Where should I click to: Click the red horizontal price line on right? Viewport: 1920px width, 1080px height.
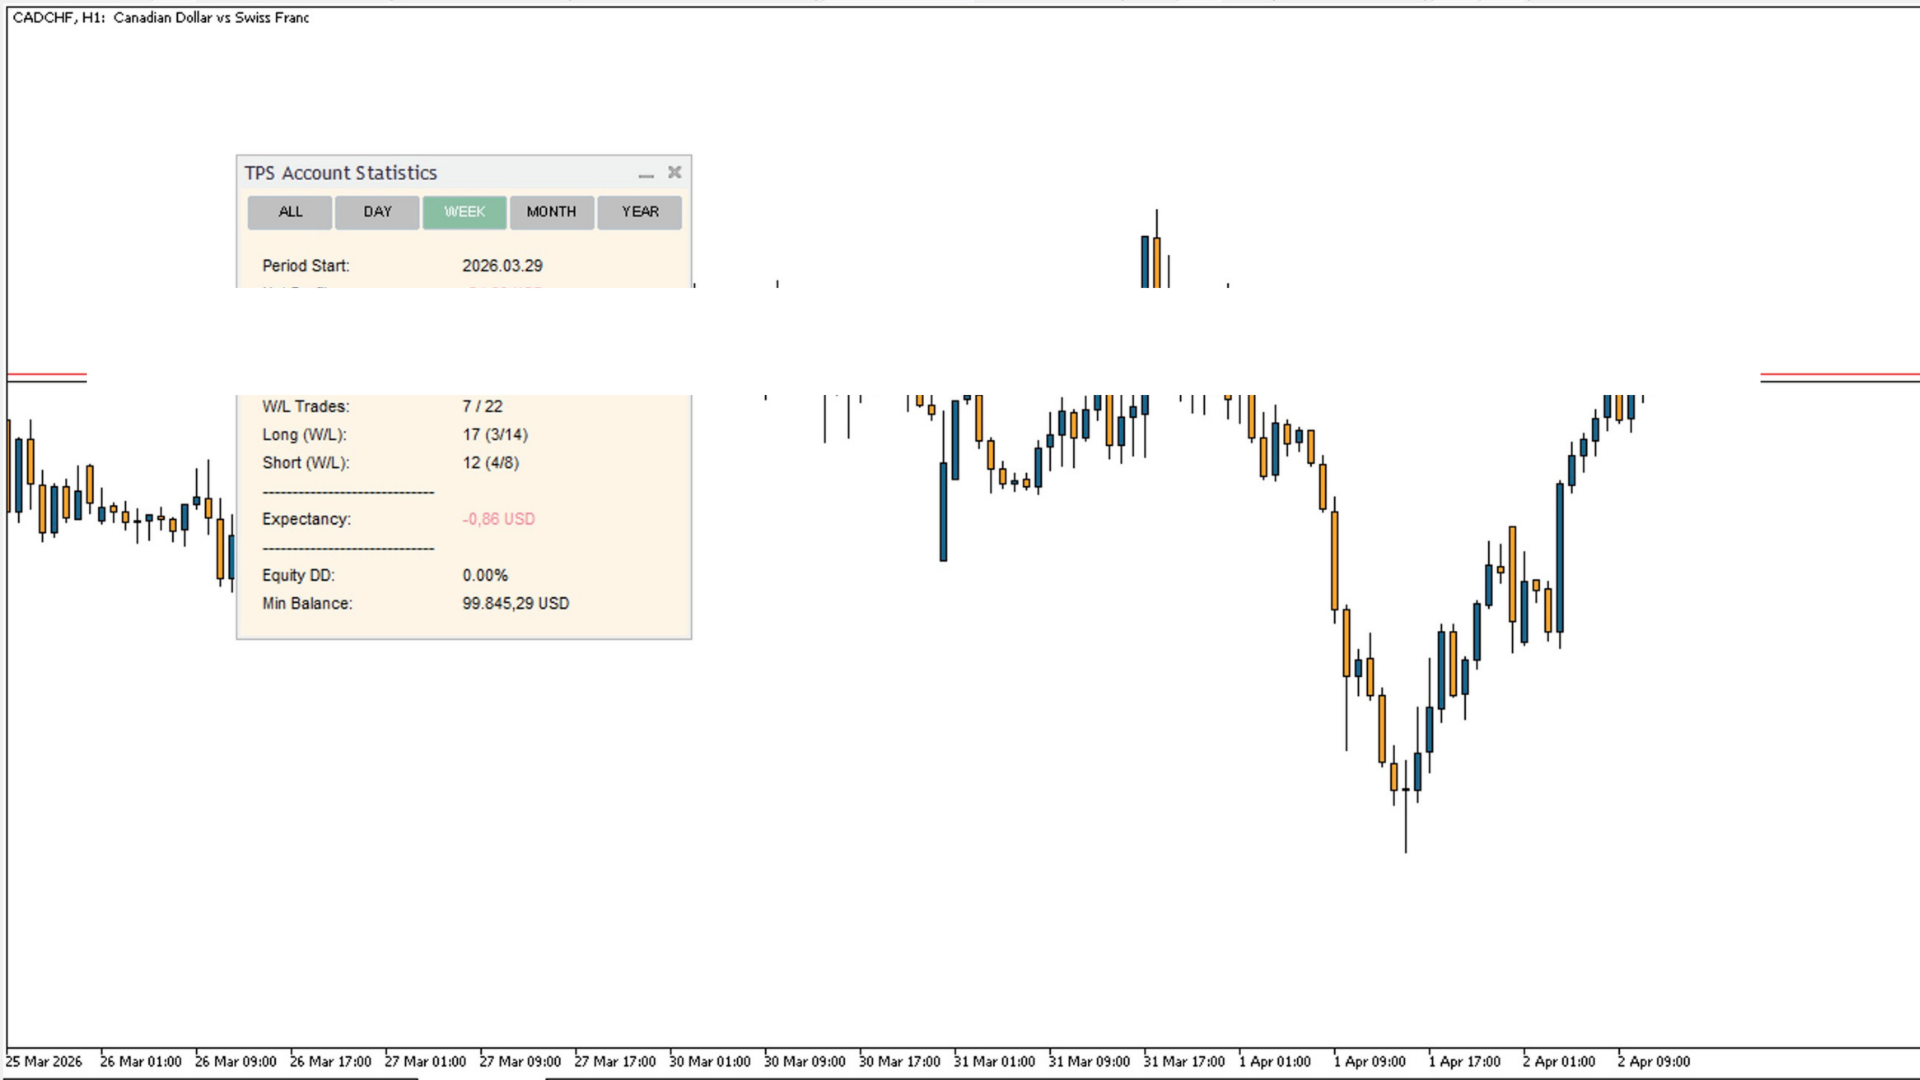[1838, 375]
